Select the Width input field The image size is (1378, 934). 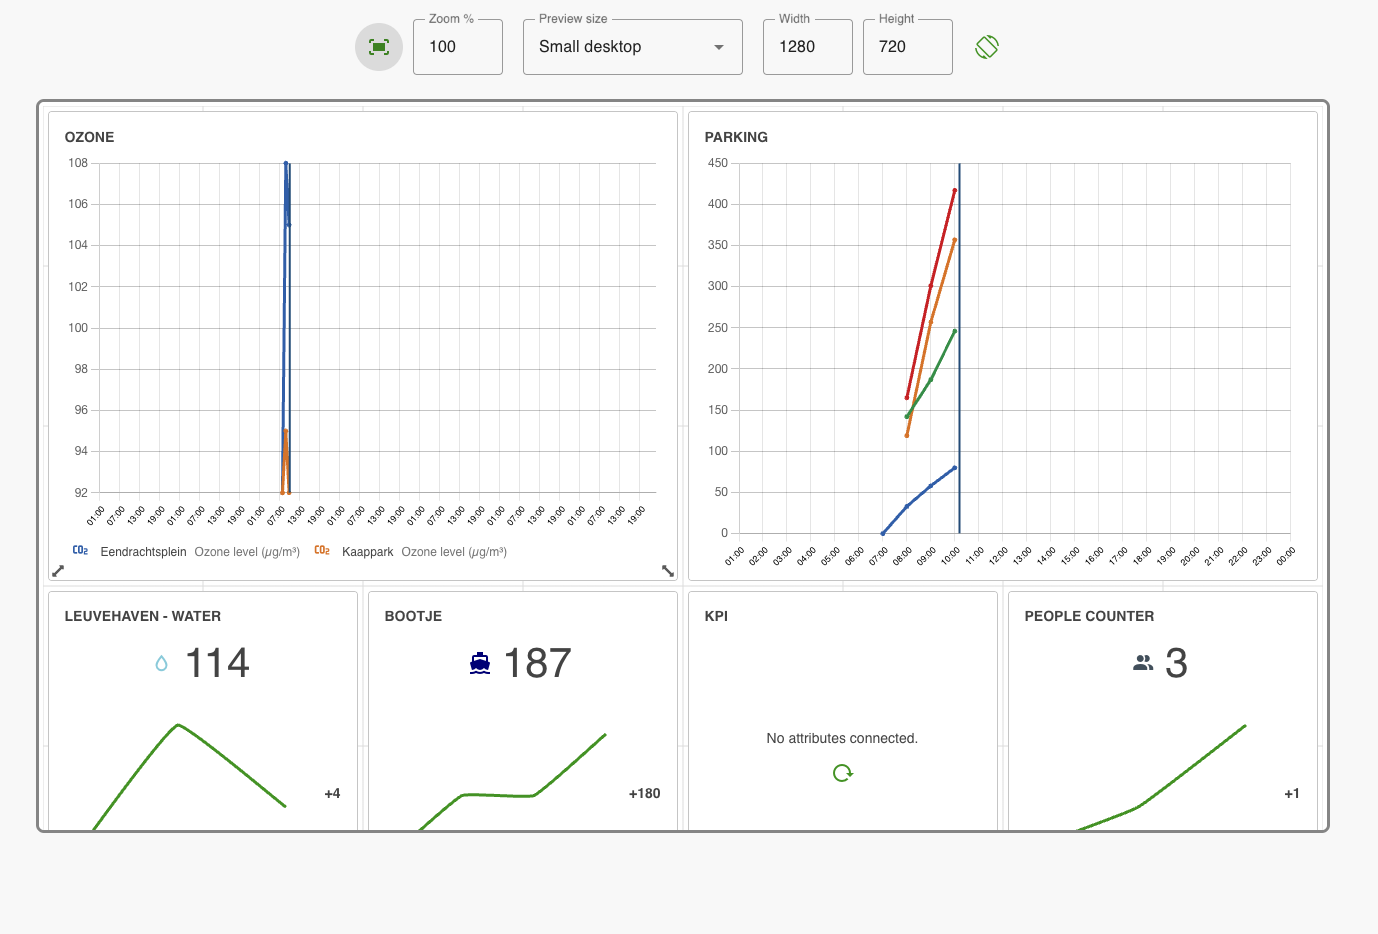(x=807, y=47)
